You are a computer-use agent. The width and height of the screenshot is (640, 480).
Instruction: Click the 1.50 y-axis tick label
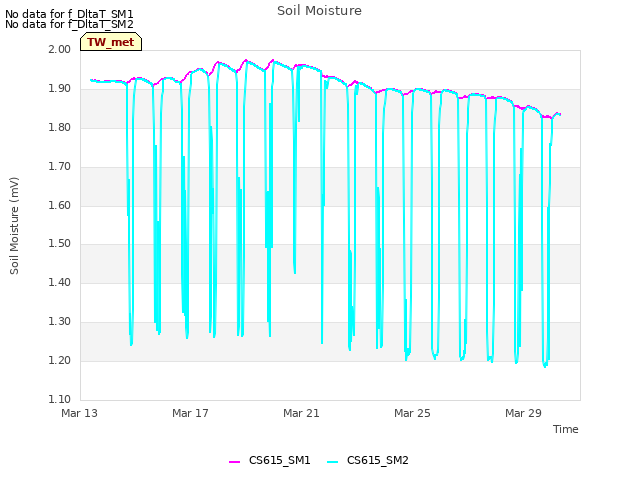(x=60, y=244)
